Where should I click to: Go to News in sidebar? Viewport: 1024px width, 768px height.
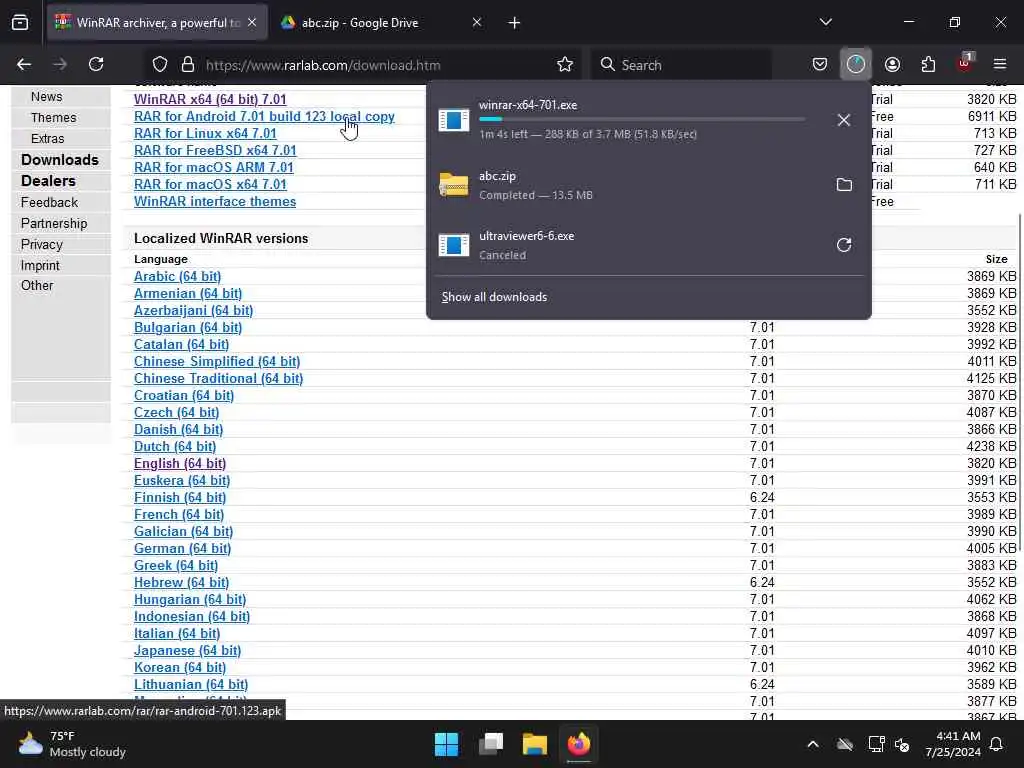pos(46,97)
